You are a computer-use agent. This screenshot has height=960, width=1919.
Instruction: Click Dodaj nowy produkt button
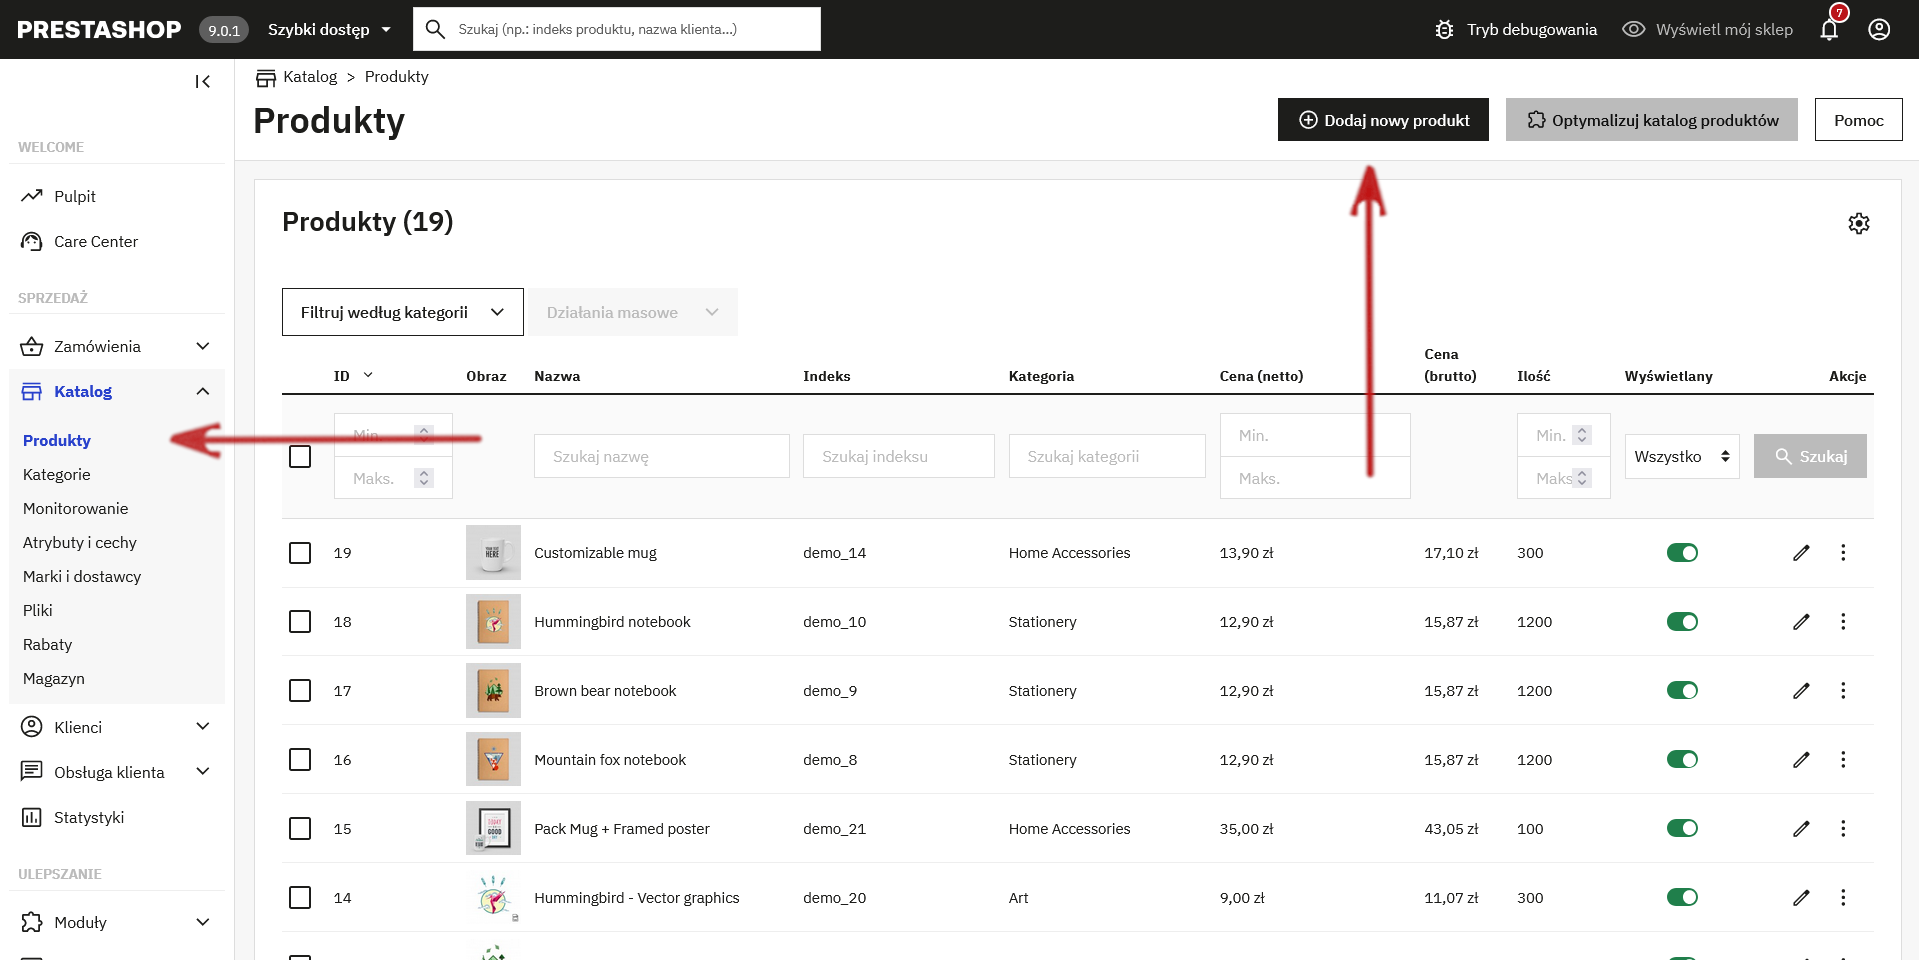click(x=1382, y=120)
